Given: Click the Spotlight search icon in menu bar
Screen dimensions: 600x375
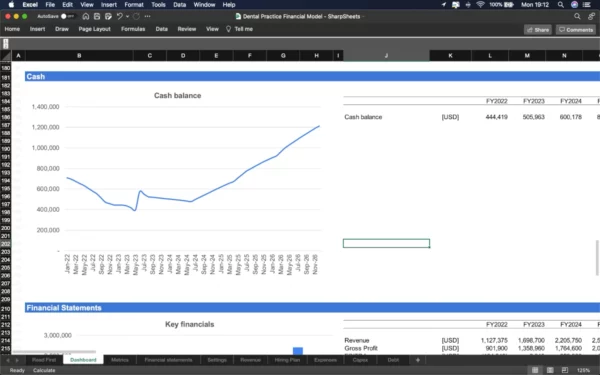Looking at the screenshot, I should point(561,5).
